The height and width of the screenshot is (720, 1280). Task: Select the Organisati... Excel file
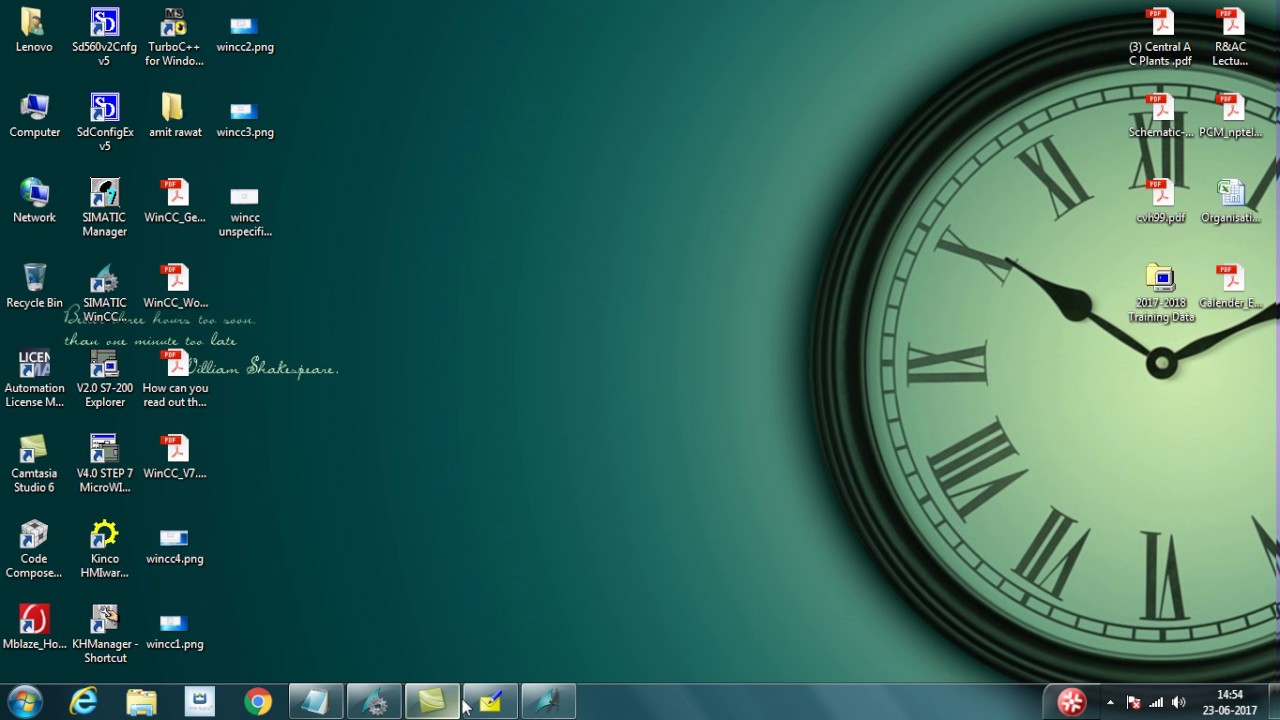tap(1230, 201)
